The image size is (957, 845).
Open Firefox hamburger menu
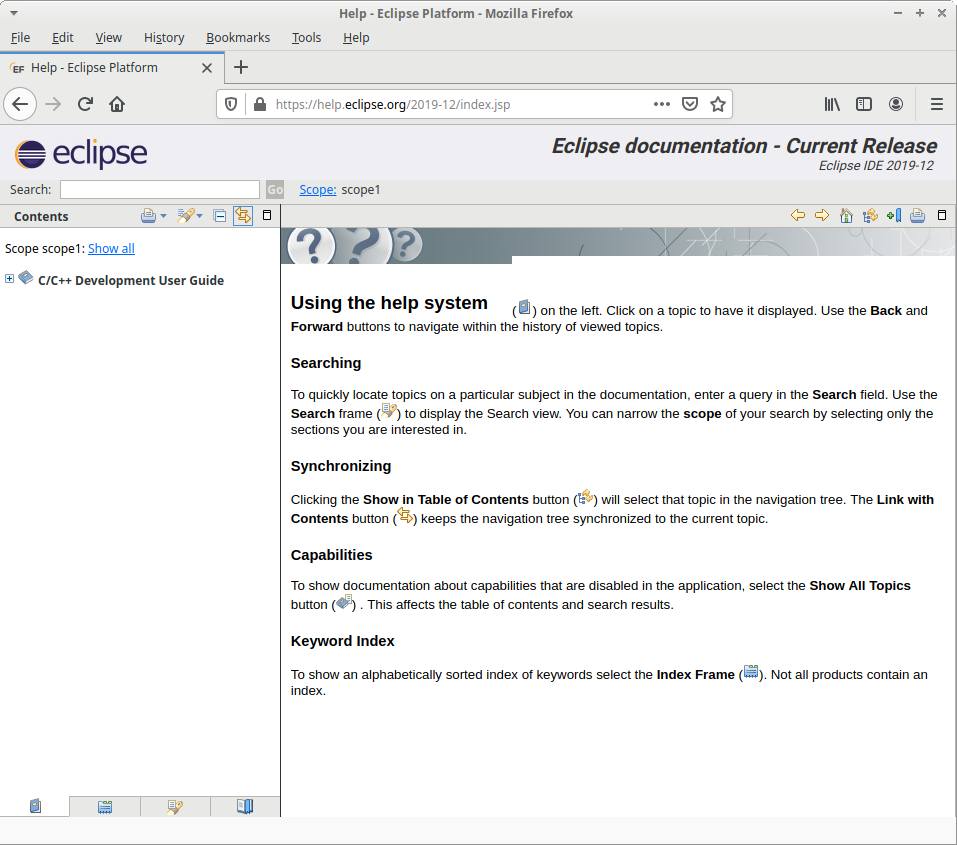click(x=937, y=104)
